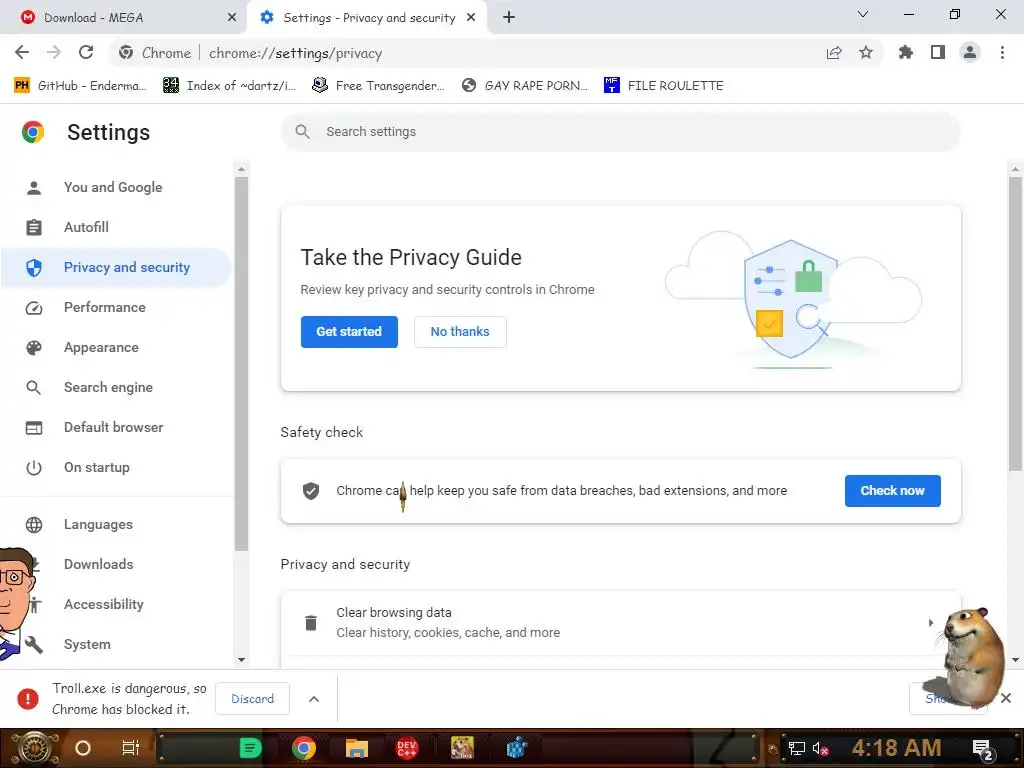Open Downloads settings
The width and height of the screenshot is (1024, 768).
point(99,564)
